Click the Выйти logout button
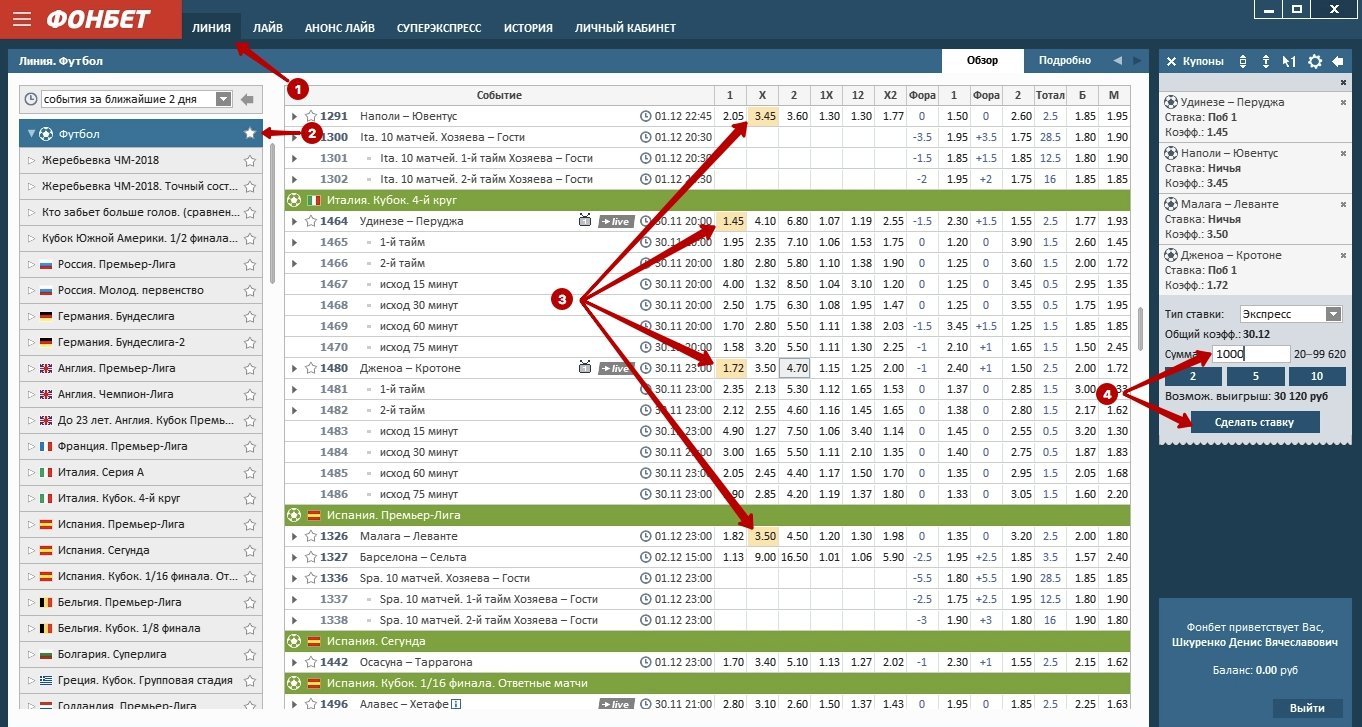Viewport: 1362px width, 727px height. (x=1307, y=708)
